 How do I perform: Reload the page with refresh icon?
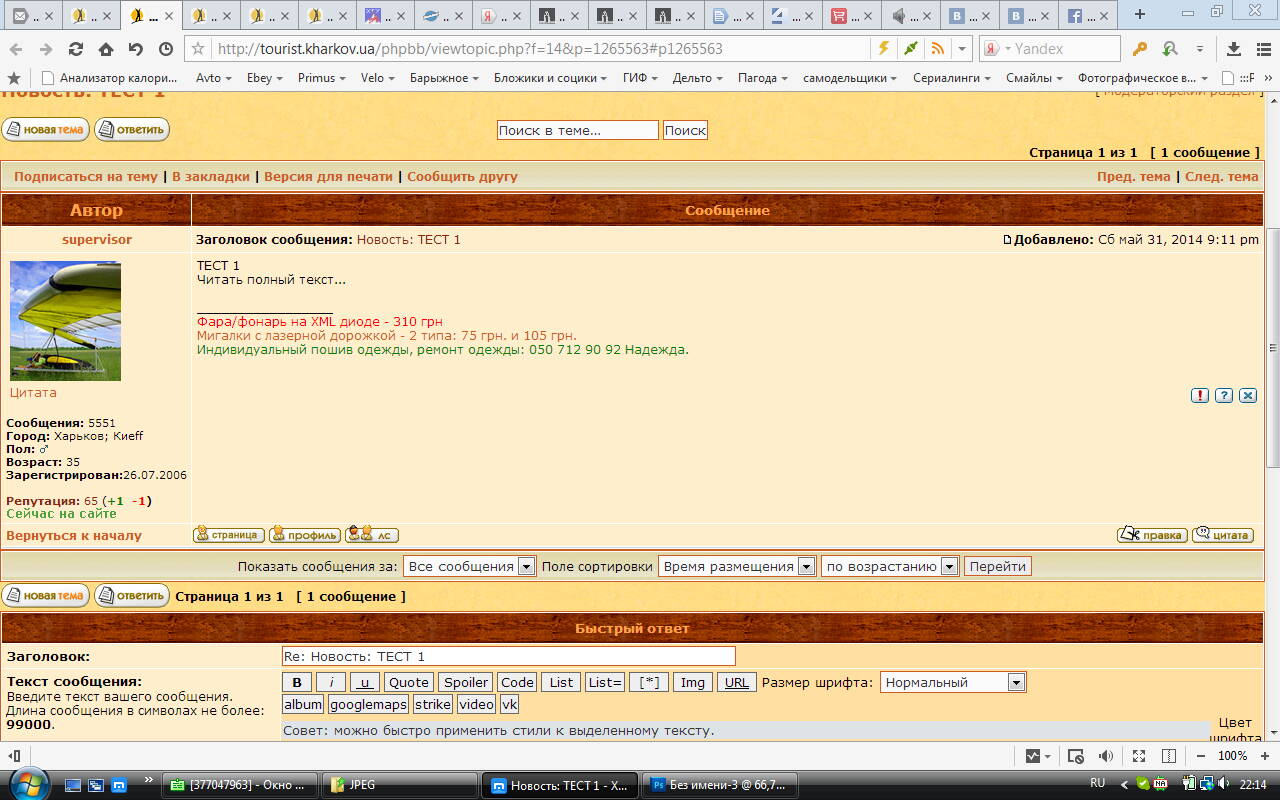pos(75,49)
